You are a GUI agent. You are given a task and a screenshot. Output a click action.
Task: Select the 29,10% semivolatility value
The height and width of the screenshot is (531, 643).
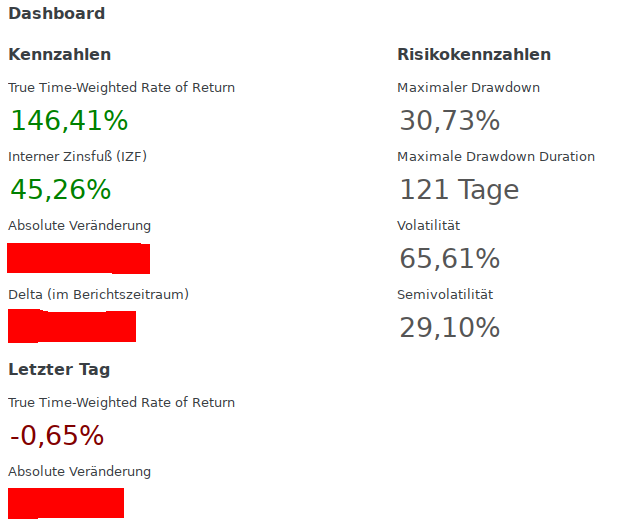(449, 327)
